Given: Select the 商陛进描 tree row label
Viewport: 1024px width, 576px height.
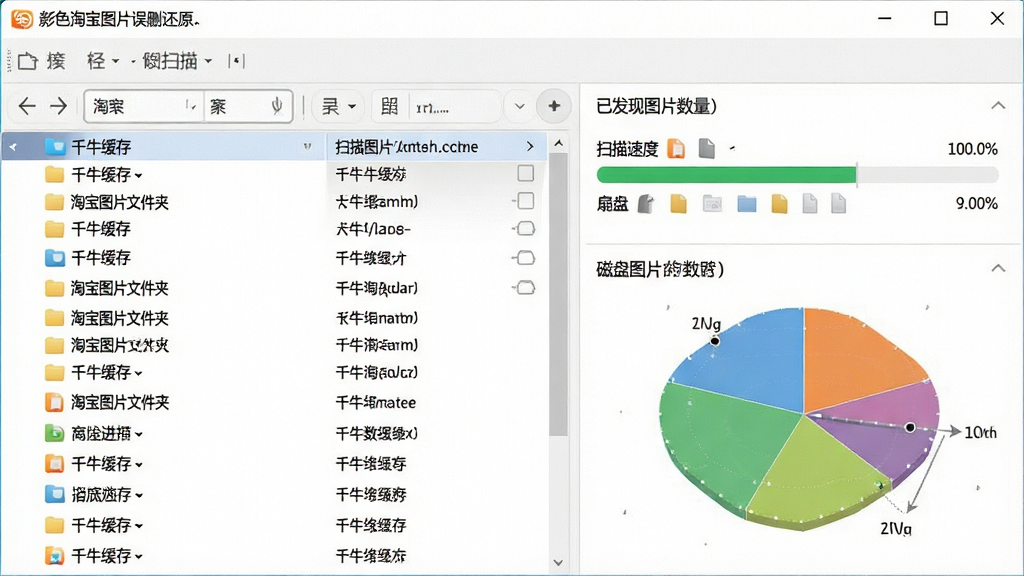Looking at the screenshot, I should [101, 433].
